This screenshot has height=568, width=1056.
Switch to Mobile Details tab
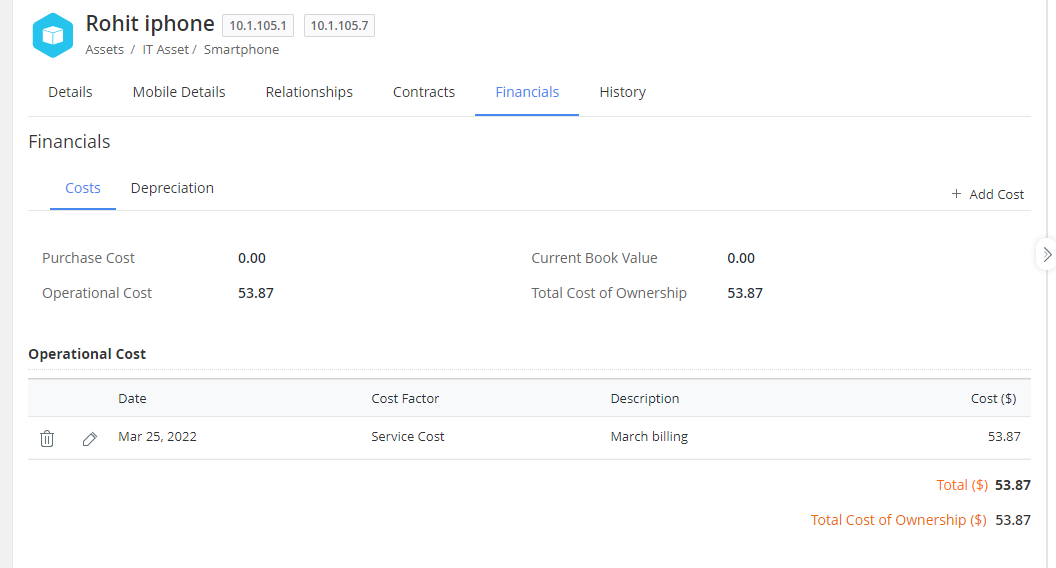point(178,92)
